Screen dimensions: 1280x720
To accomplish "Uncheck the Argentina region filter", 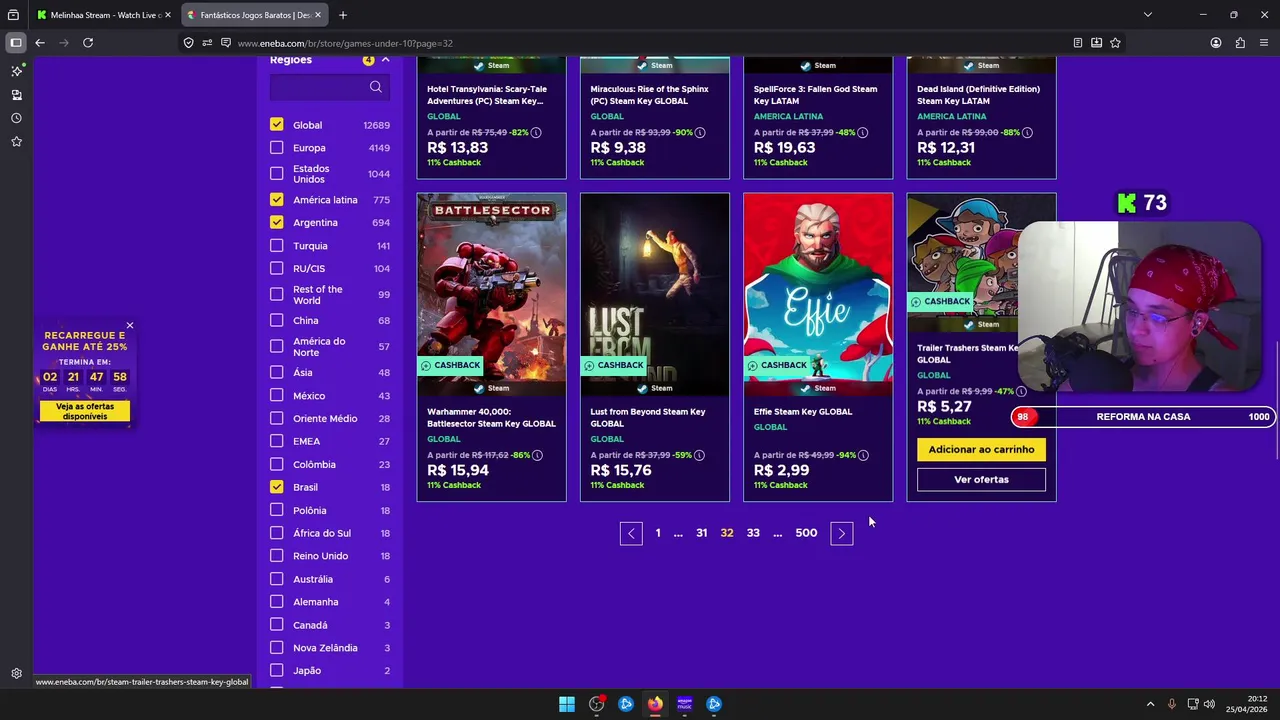I will pos(276,223).
